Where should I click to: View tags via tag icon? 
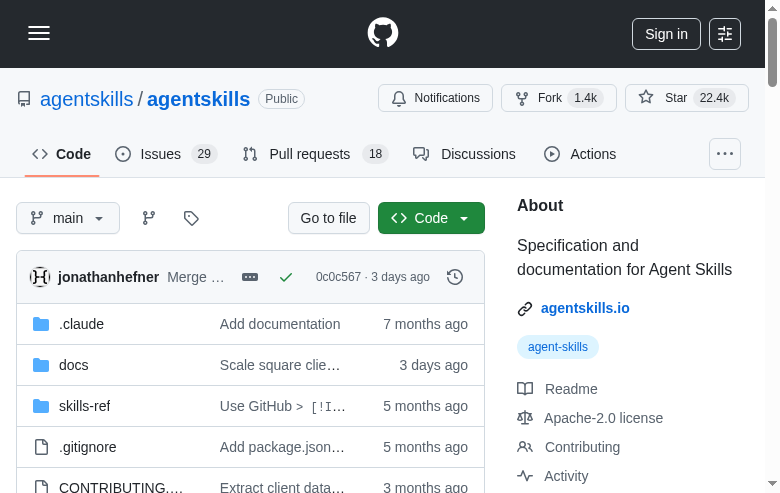191,218
